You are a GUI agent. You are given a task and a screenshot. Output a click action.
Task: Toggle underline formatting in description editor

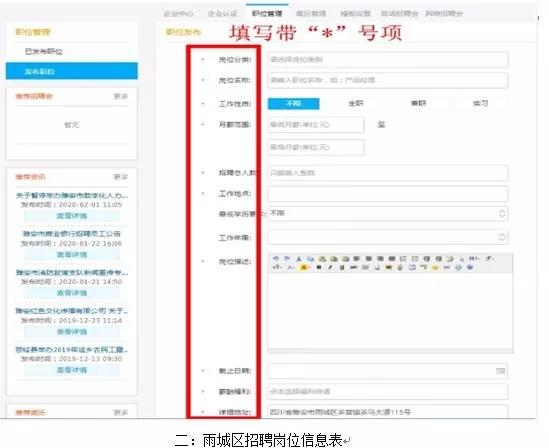point(342,267)
